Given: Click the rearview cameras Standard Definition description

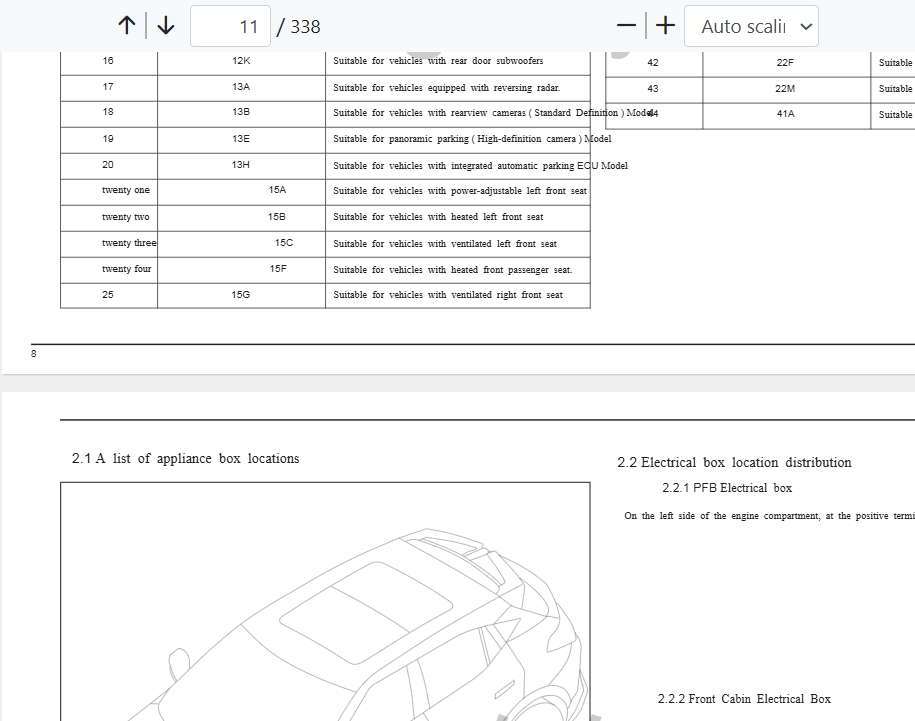Looking at the screenshot, I should point(493,113).
